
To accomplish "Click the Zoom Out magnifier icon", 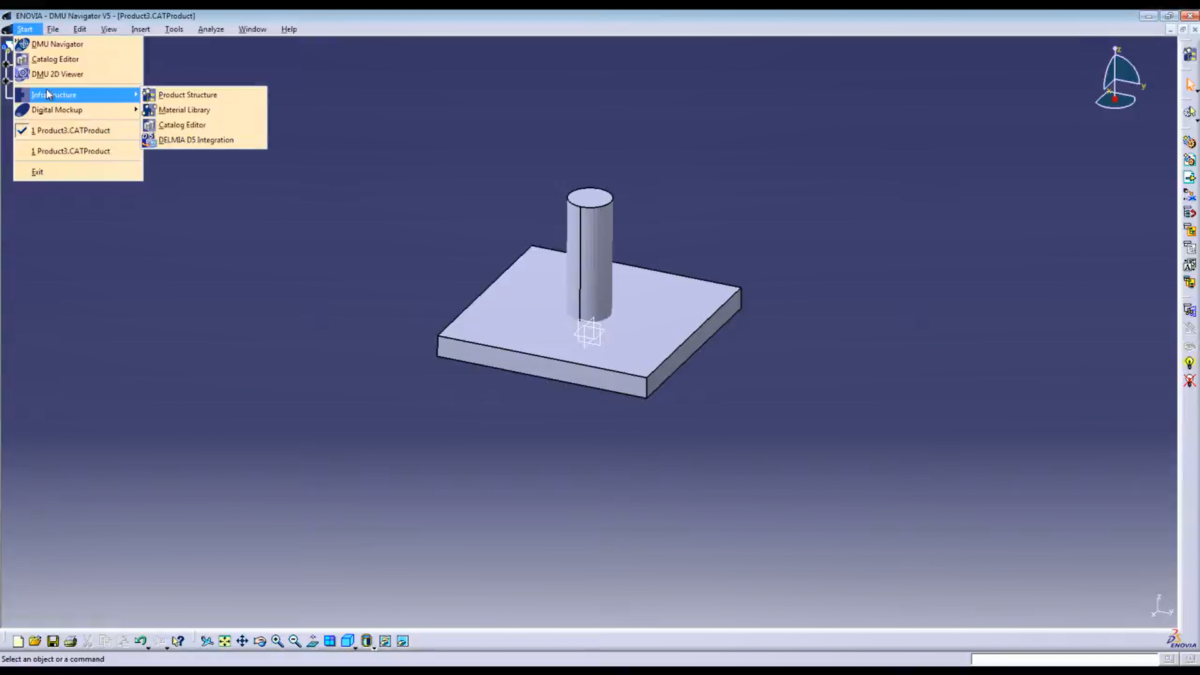I will pos(295,641).
